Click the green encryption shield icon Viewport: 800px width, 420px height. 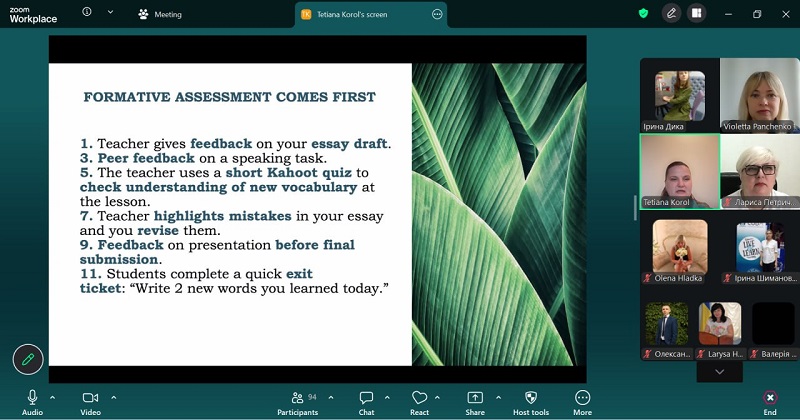tap(644, 14)
